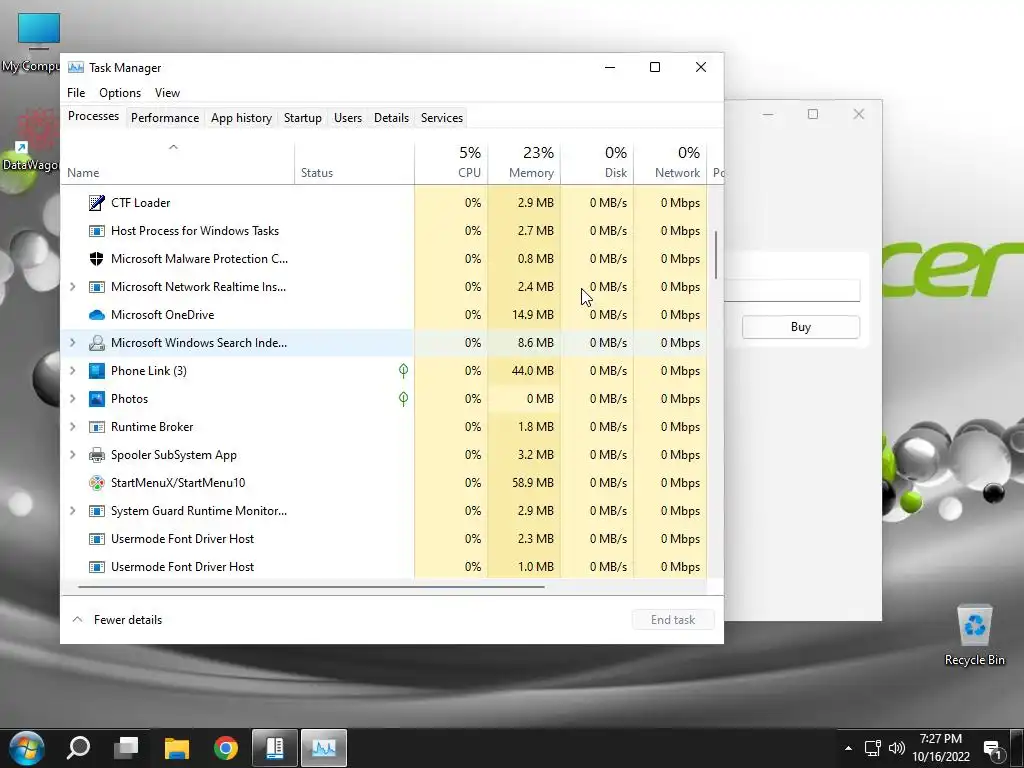Image resolution: width=1024 pixels, height=768 pixels.
Task: Expand the Spooler SubSystem App group
Action: click(x=72, y=455)
